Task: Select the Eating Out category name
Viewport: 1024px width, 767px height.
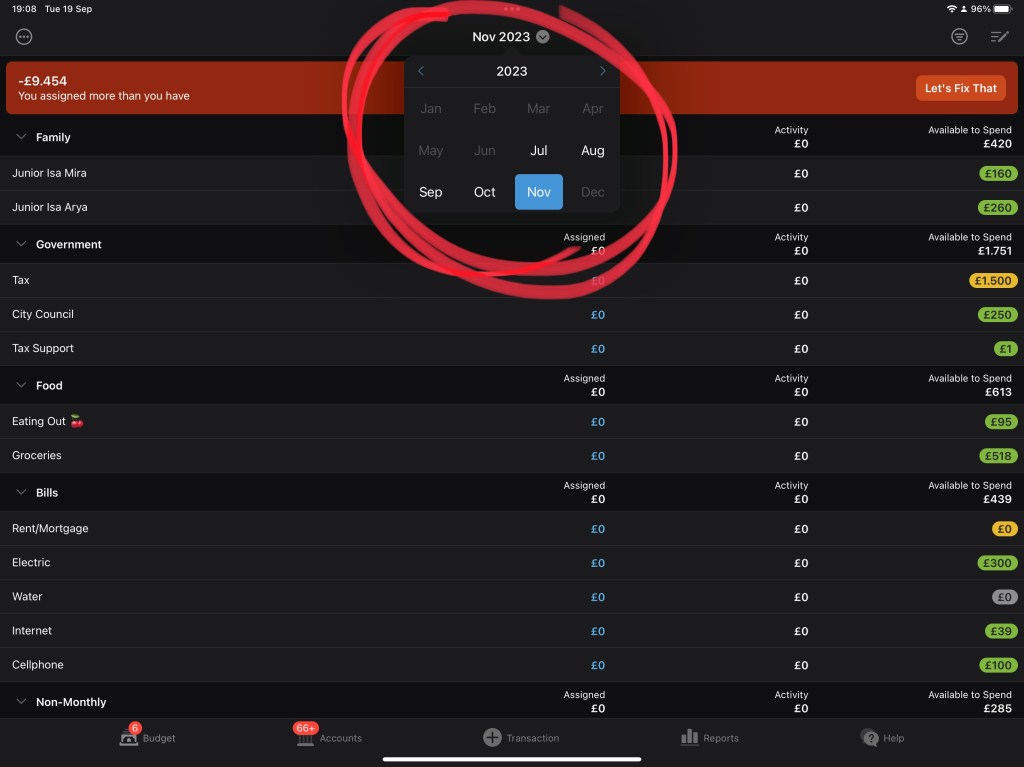Action: point(48,421)
